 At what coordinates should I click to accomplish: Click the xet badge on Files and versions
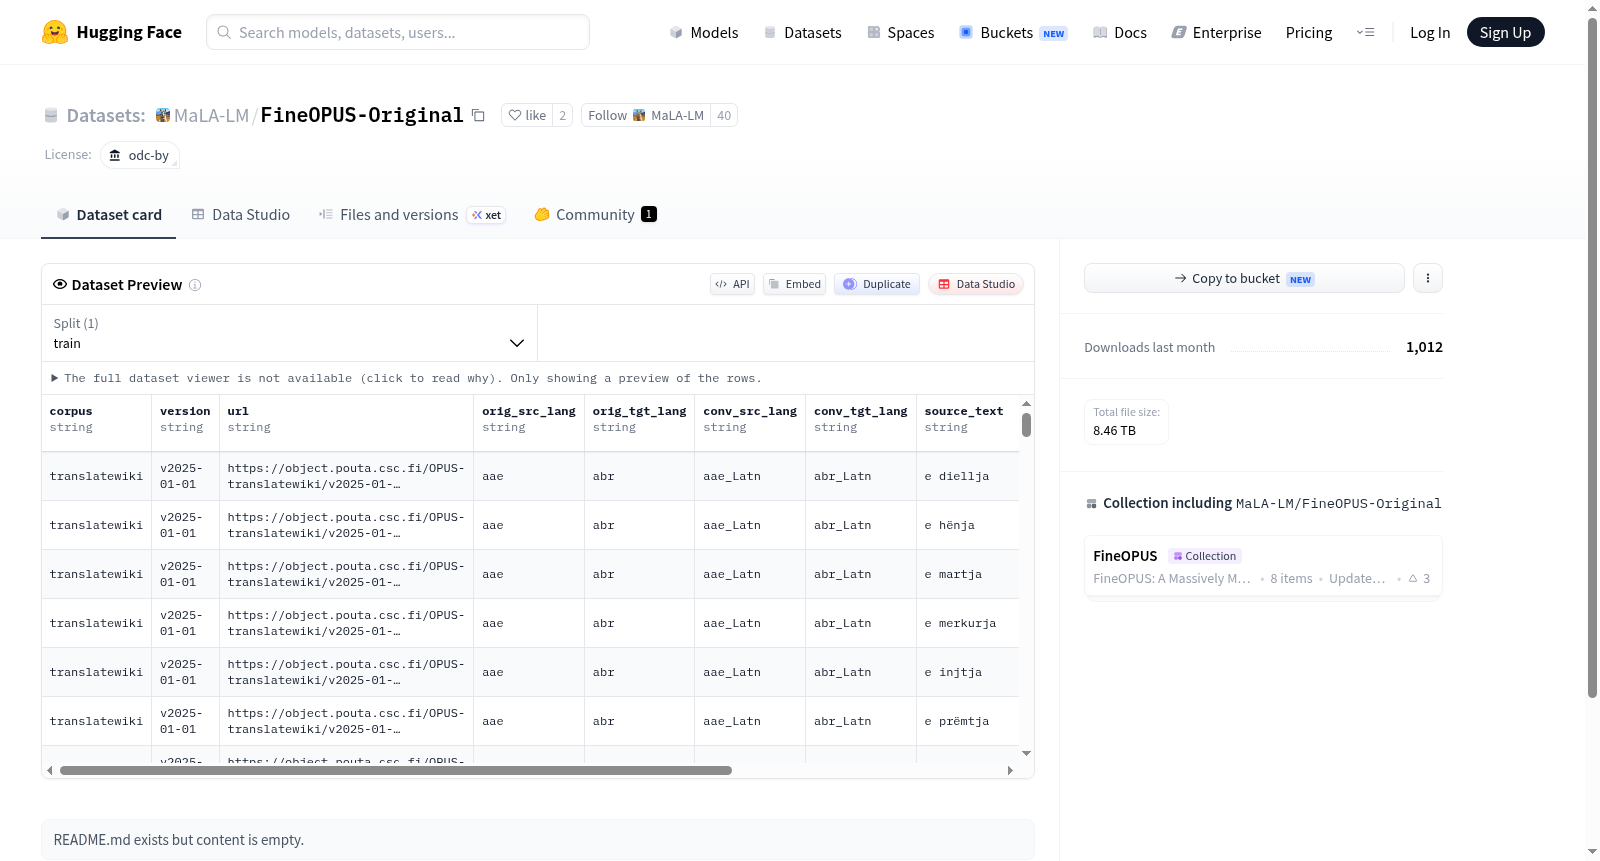[x=487, y=215]
